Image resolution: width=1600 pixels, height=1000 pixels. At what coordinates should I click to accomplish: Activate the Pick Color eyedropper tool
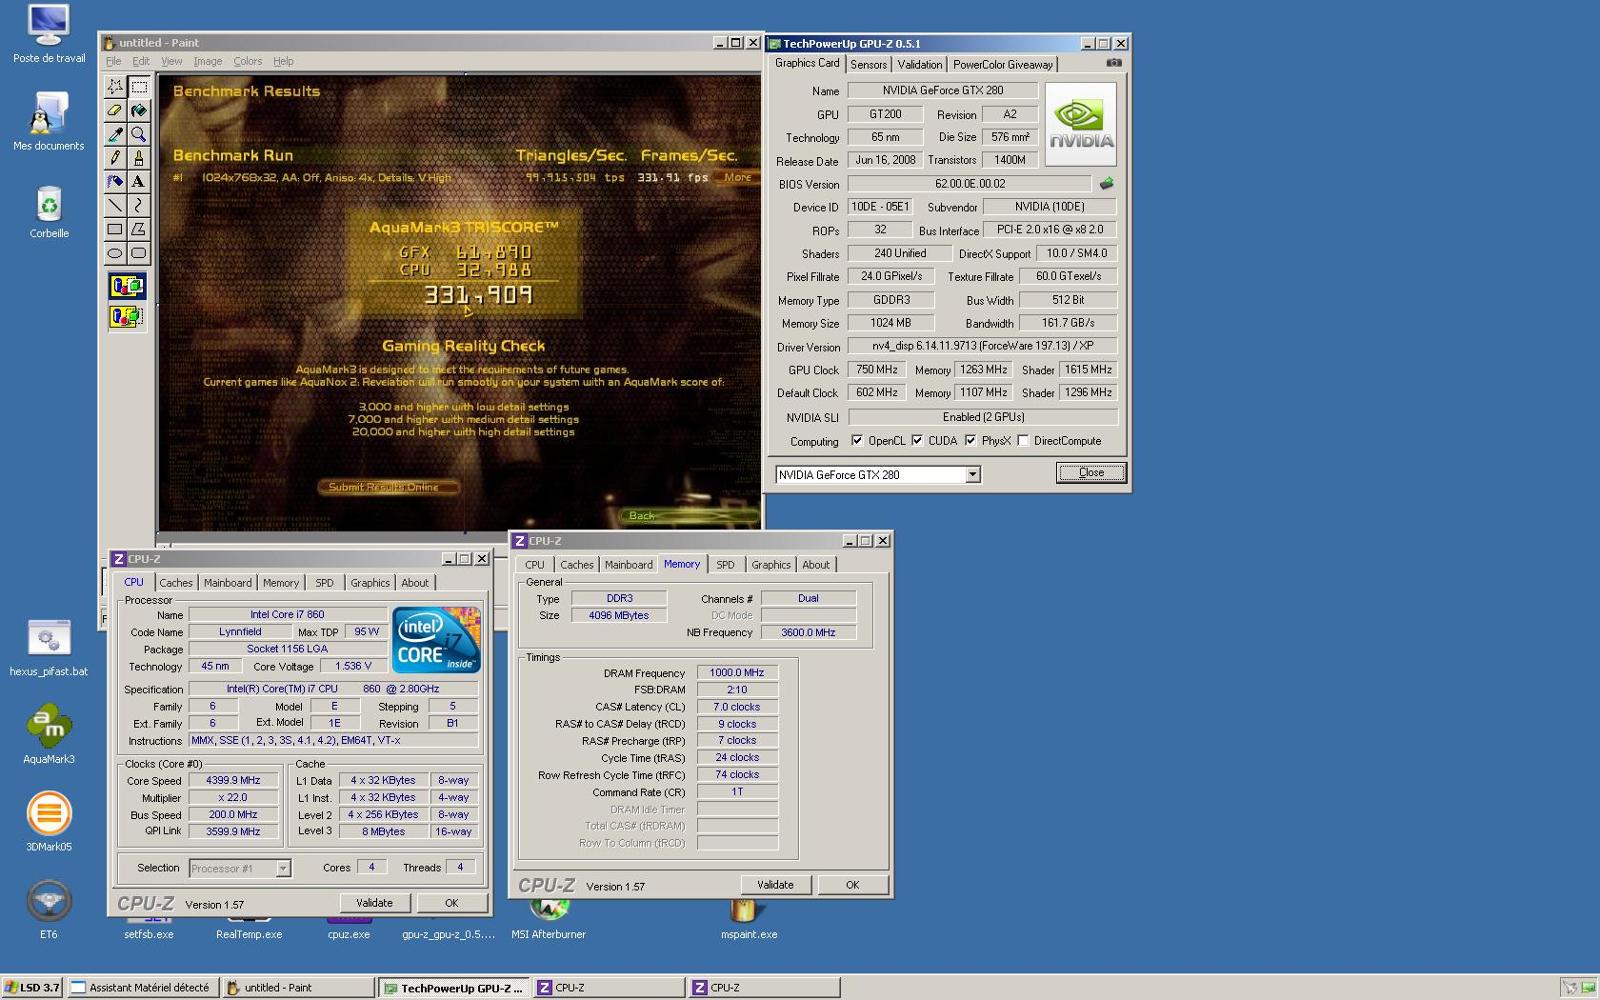[115, 134]
